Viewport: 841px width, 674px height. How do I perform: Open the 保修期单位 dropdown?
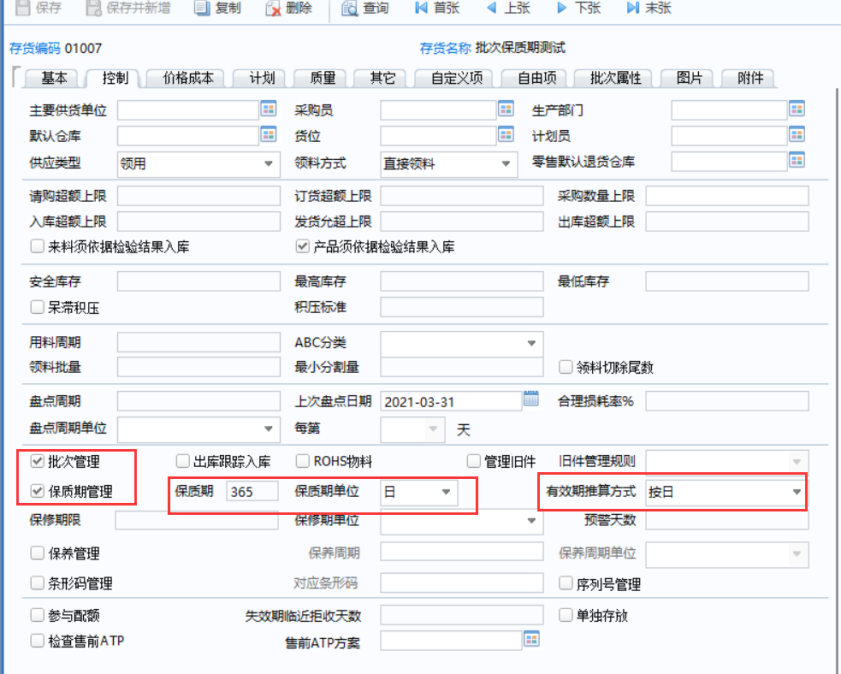pyautogui.click(x=531, y=520)
